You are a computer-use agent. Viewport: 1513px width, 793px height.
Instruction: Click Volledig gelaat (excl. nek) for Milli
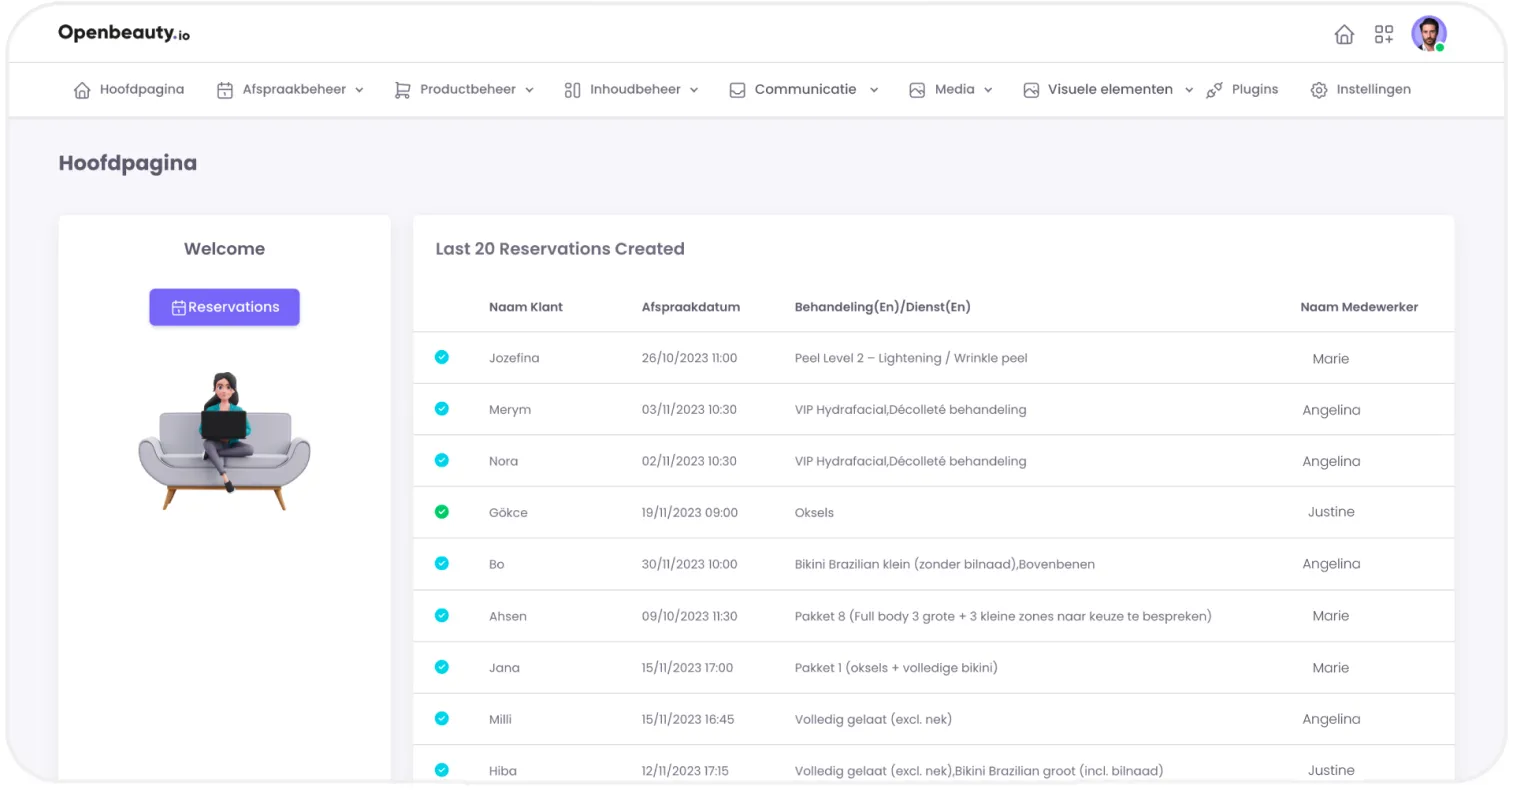[873, 719]
